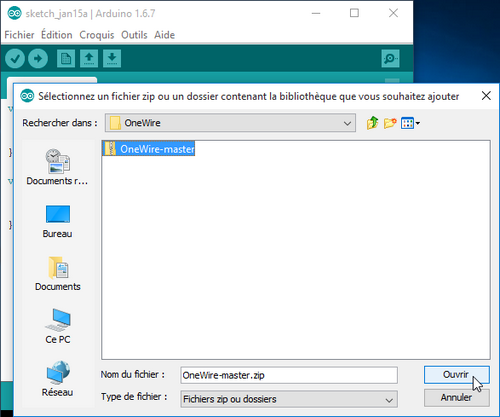Viewport: 500px width, 417px height.
Task: Open Réseau in the places sidebar
Action: point(57,379)
